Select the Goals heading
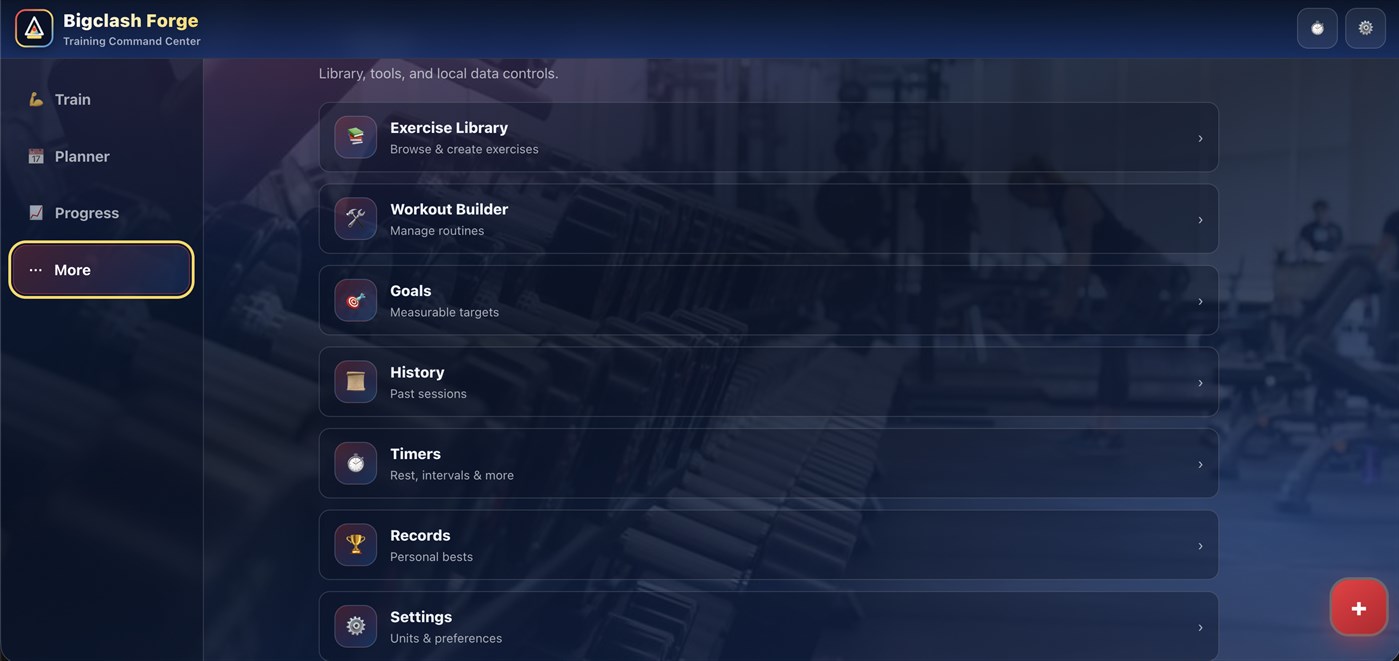1399x661 pixels. [410, 290]
